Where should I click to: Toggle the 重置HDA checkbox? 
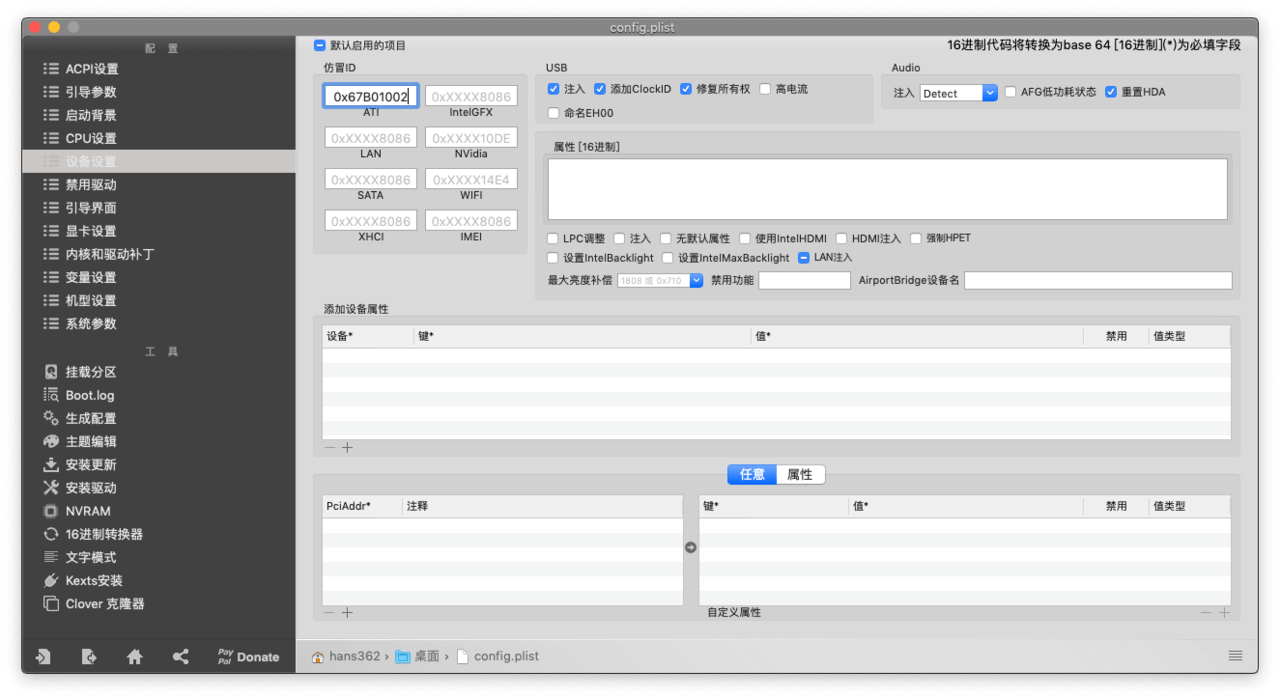[1111, 92]
